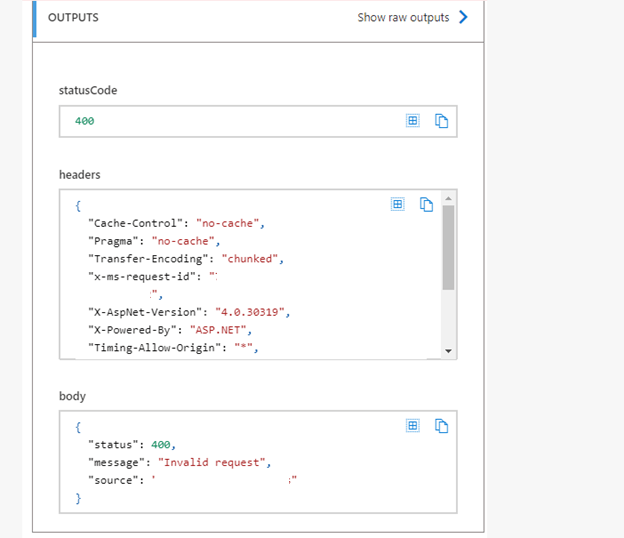
Task: Click the OUTPUTS section heading
Action: [73, 18]
